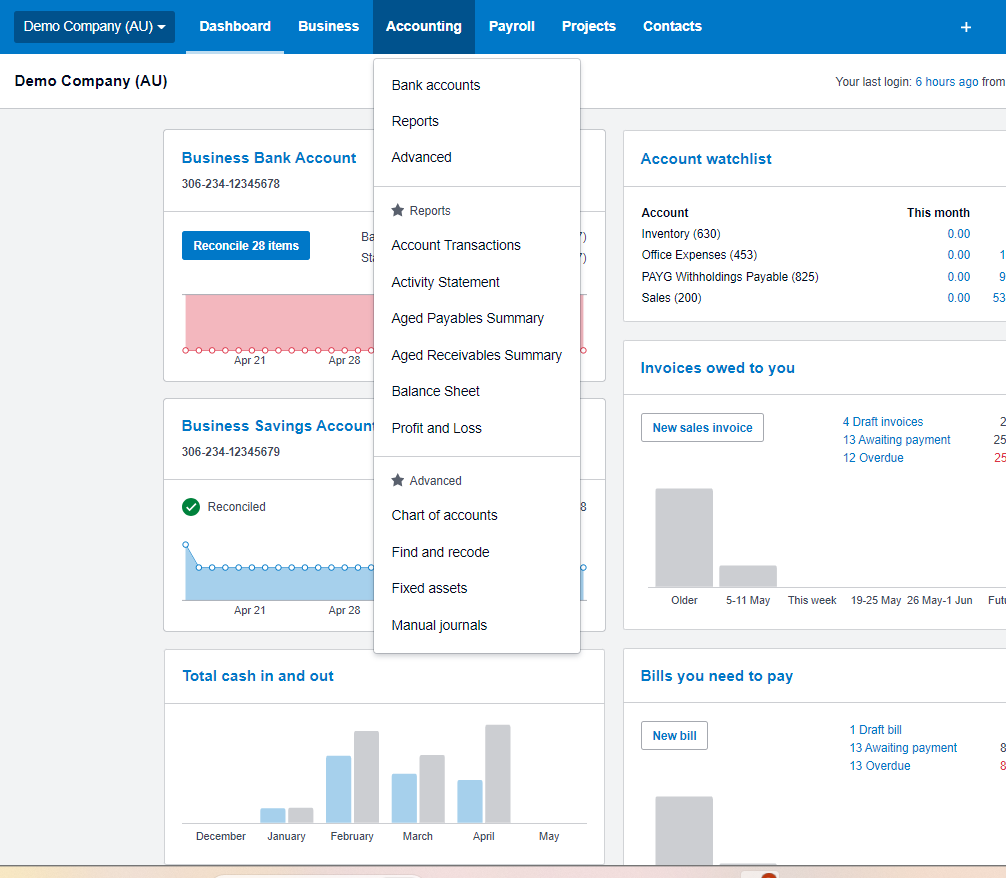Toggle the favorite star beside Advanced
The height and width of the screenshot is (878, 1006).
[x=396, y=480]
